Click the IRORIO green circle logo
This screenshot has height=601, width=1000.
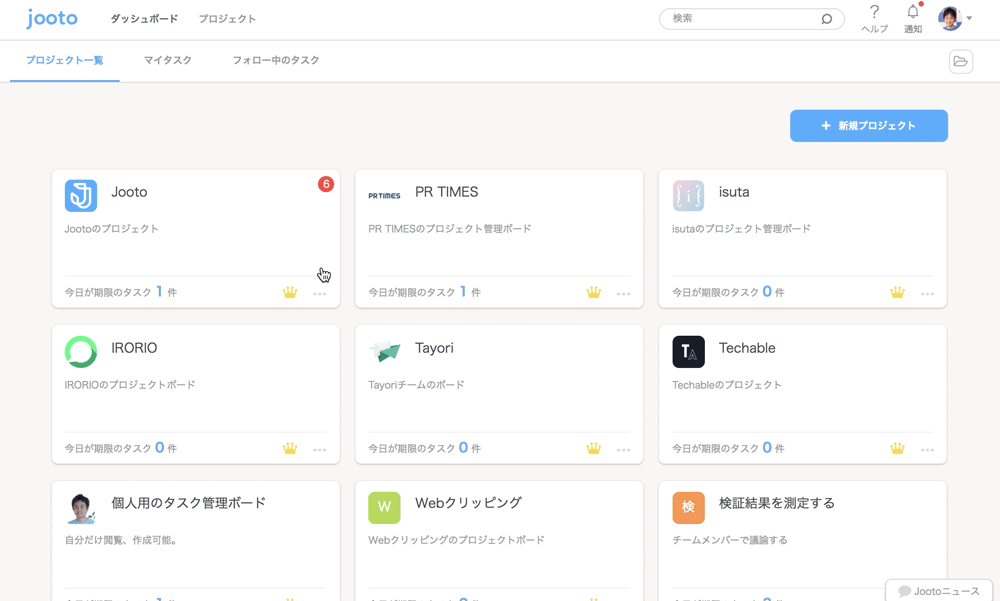tap(81, 352)
